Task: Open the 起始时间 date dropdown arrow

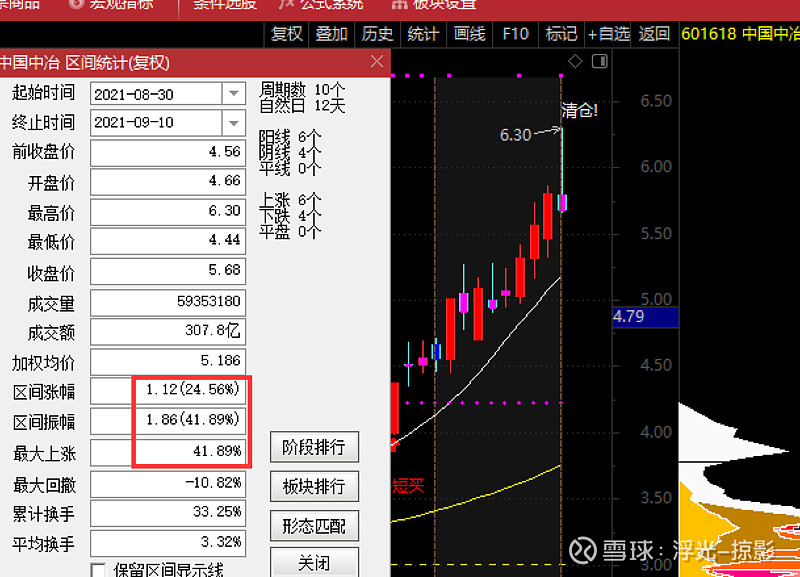Action: point(234,94)
